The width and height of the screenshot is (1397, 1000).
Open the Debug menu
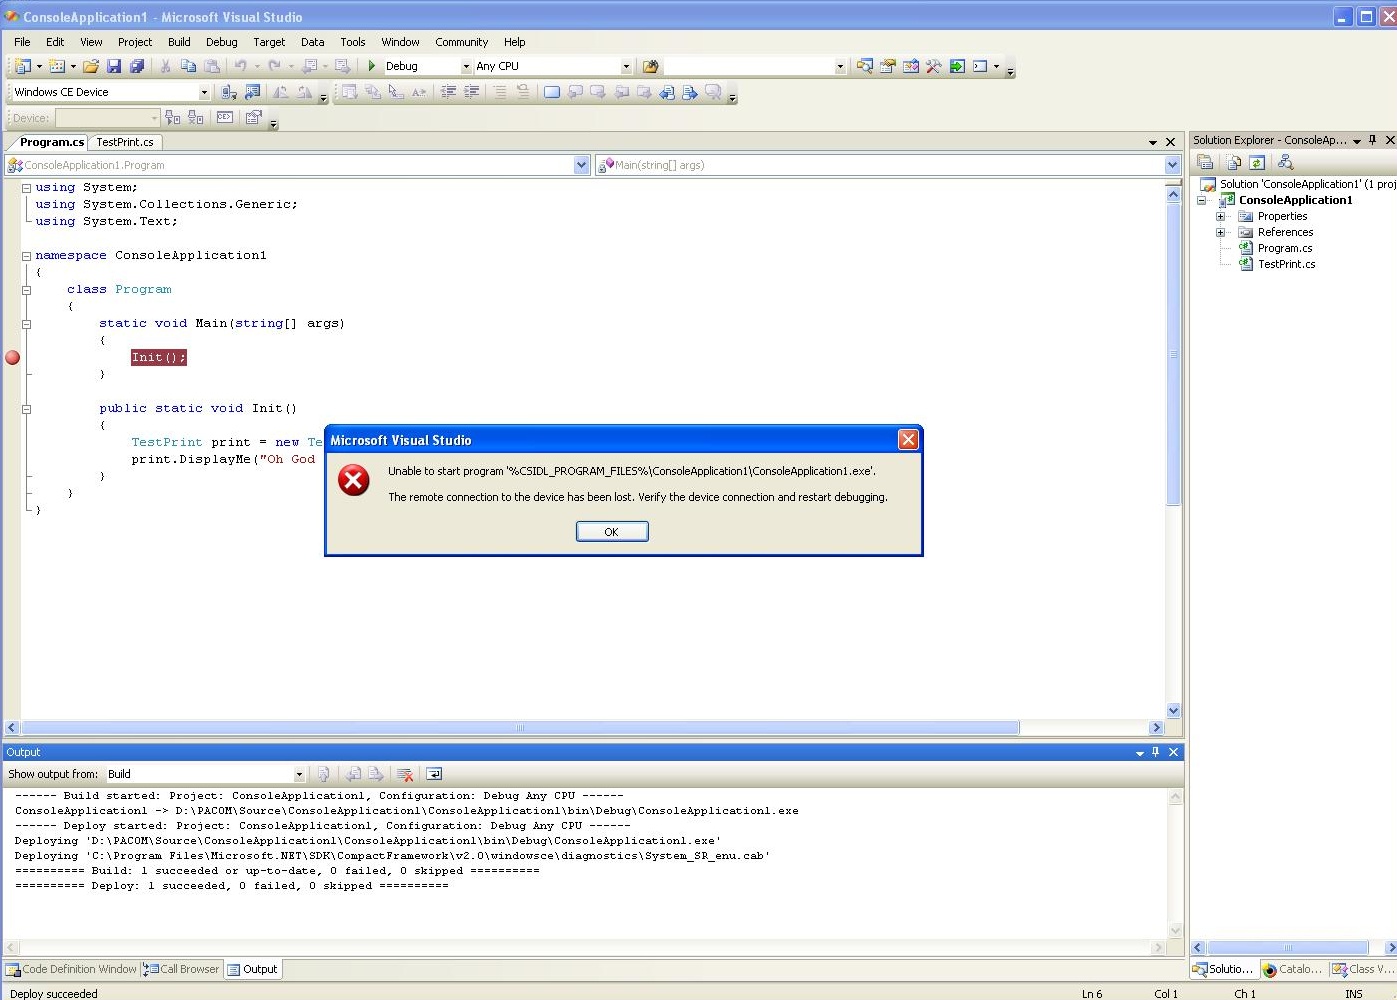[x=222, y=42]
